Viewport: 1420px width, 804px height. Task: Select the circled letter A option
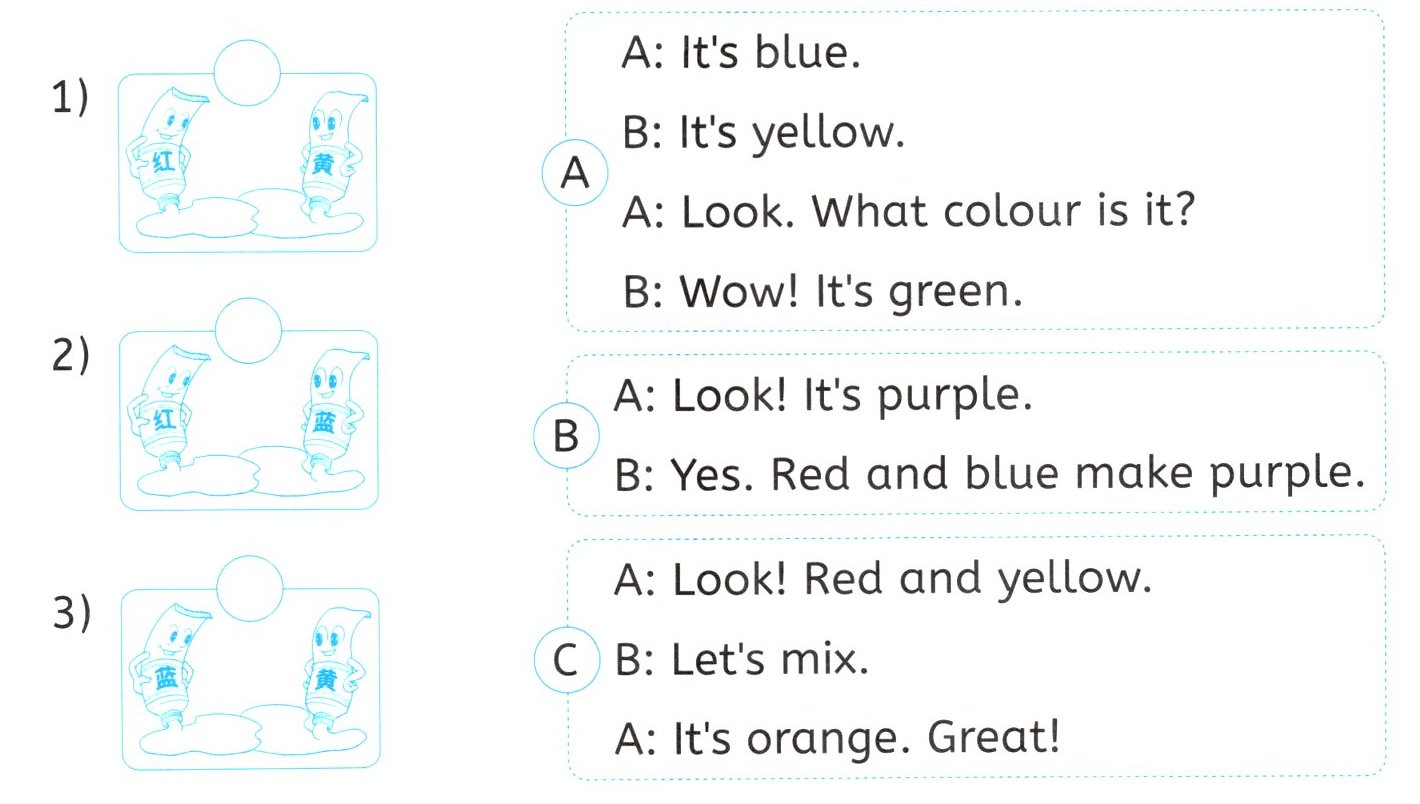[575, 175]
